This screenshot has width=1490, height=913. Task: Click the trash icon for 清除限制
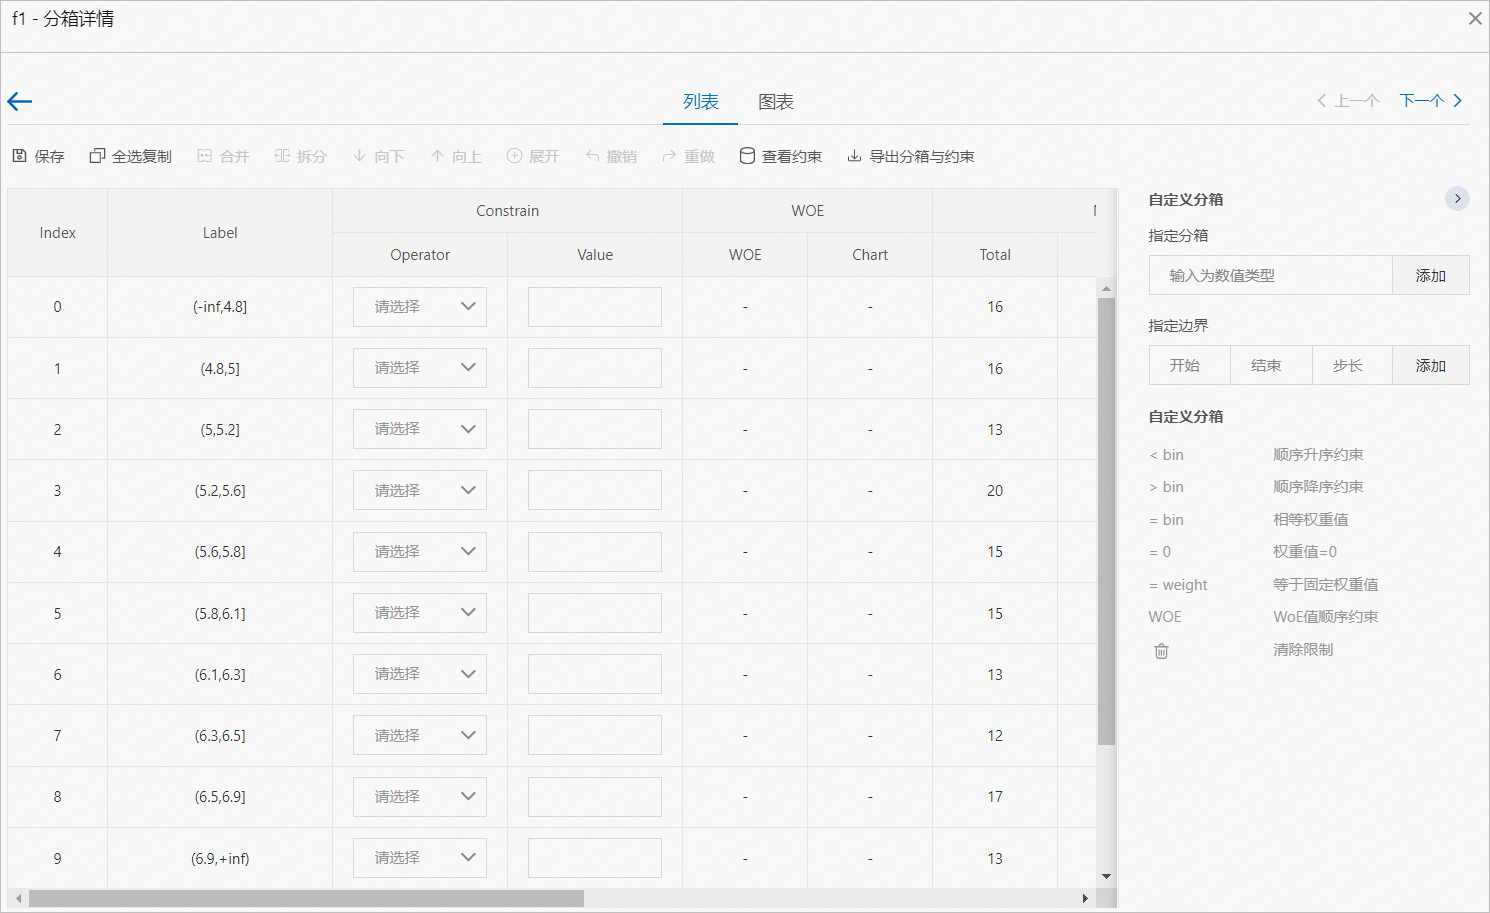pos(1161,650)
